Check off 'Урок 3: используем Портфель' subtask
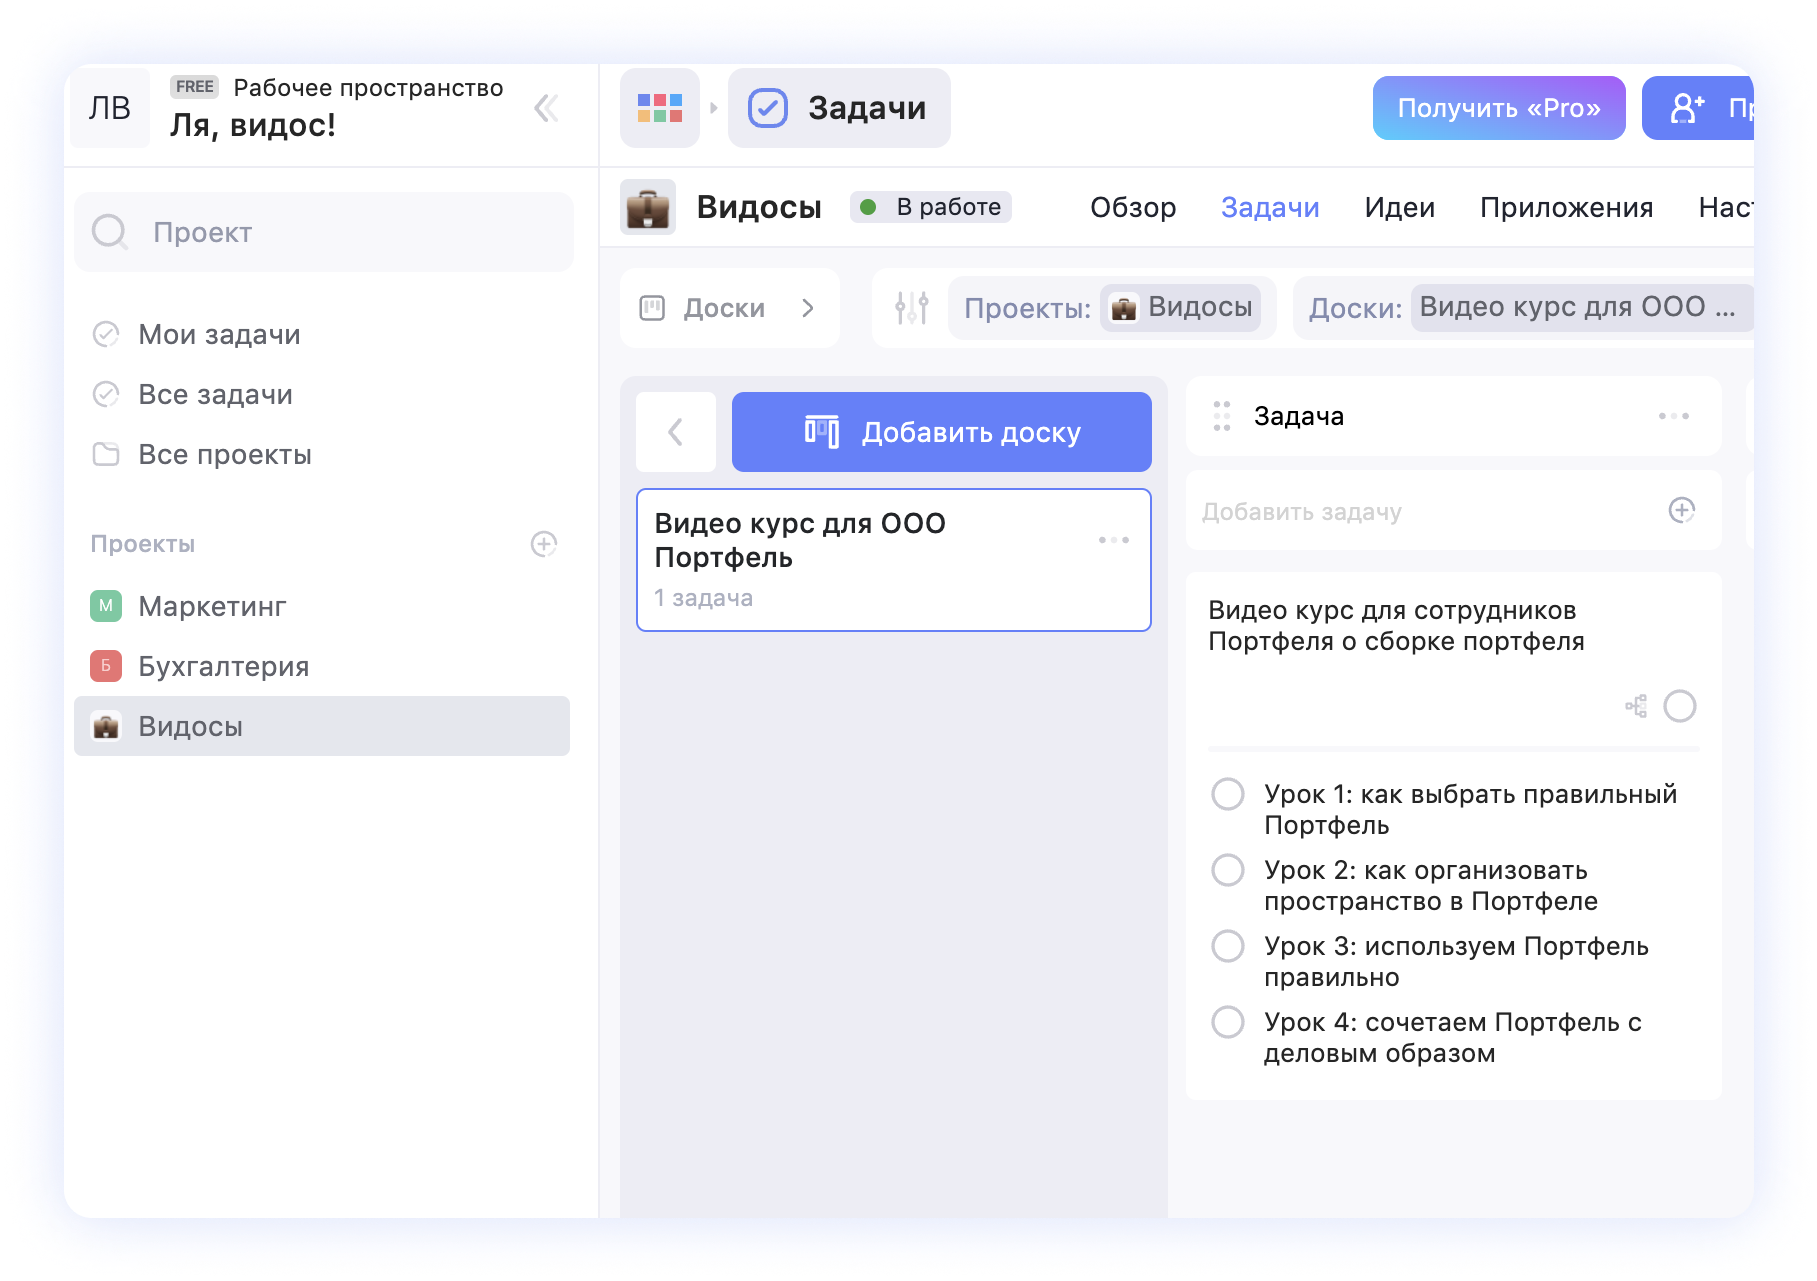Viewport: 1817px width, 1281px height. (1228, 947)
